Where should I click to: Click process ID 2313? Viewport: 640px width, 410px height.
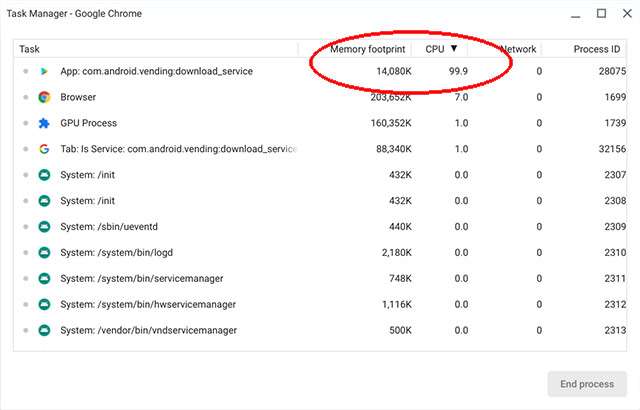pos(615,330)
